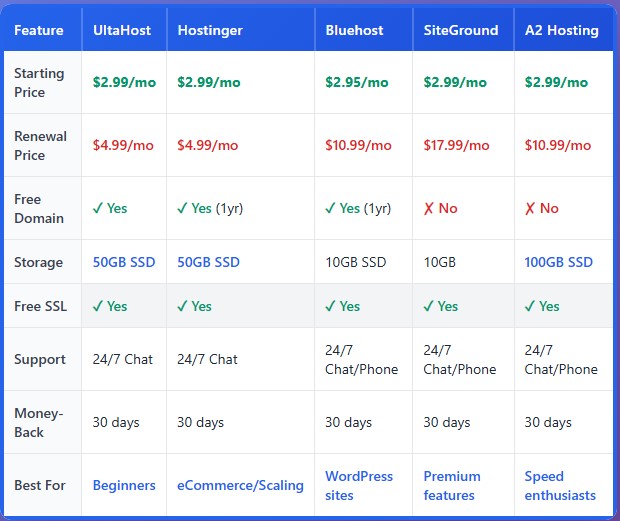620x521 pixels.
Task: Click the A2 Hosting Free SSL checkmark
Action: 530,306
